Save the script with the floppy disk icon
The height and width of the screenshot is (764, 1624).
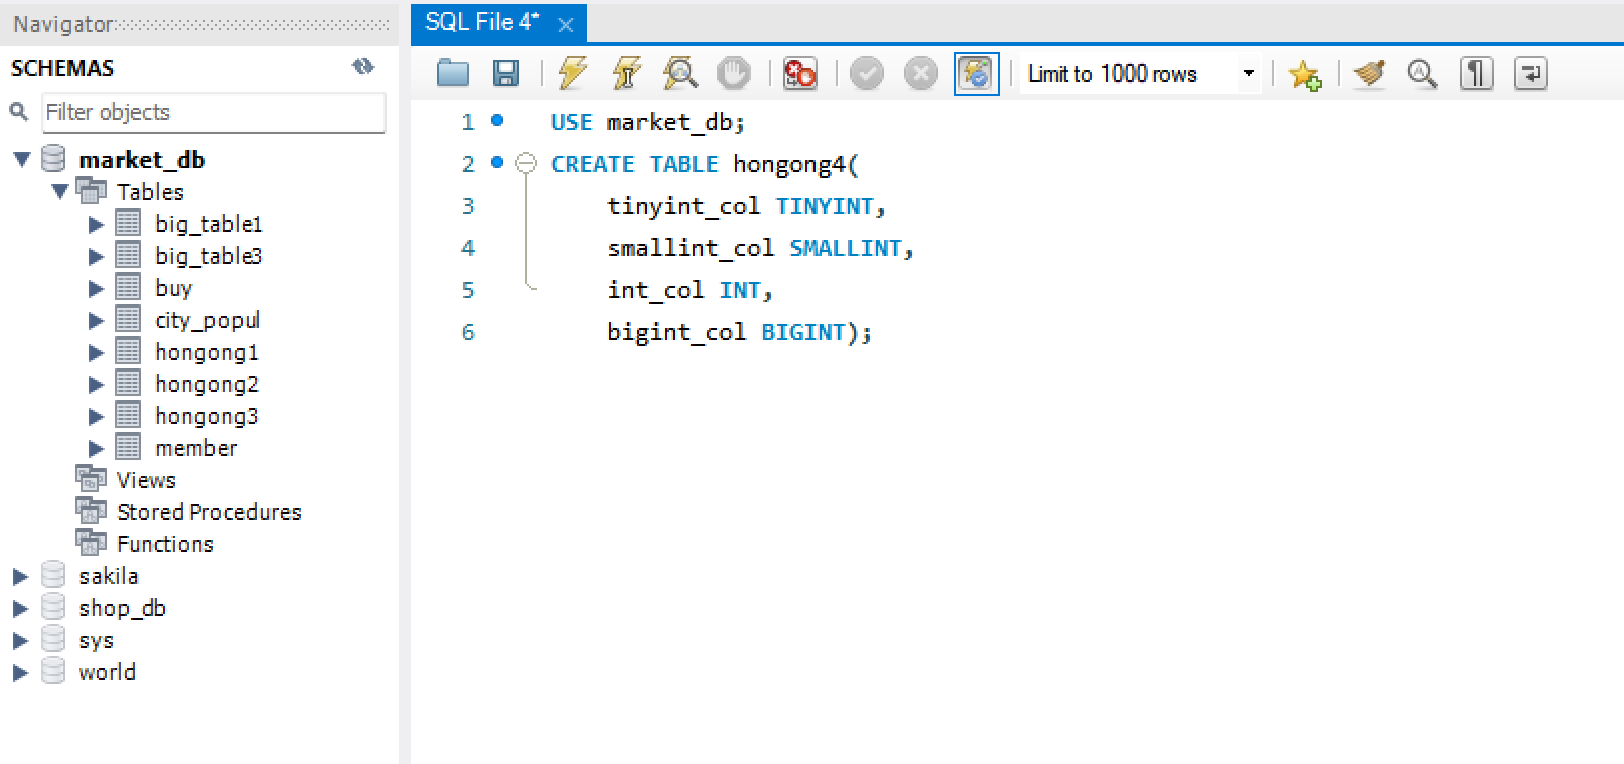pyautogui.click(x=506, y=73)
